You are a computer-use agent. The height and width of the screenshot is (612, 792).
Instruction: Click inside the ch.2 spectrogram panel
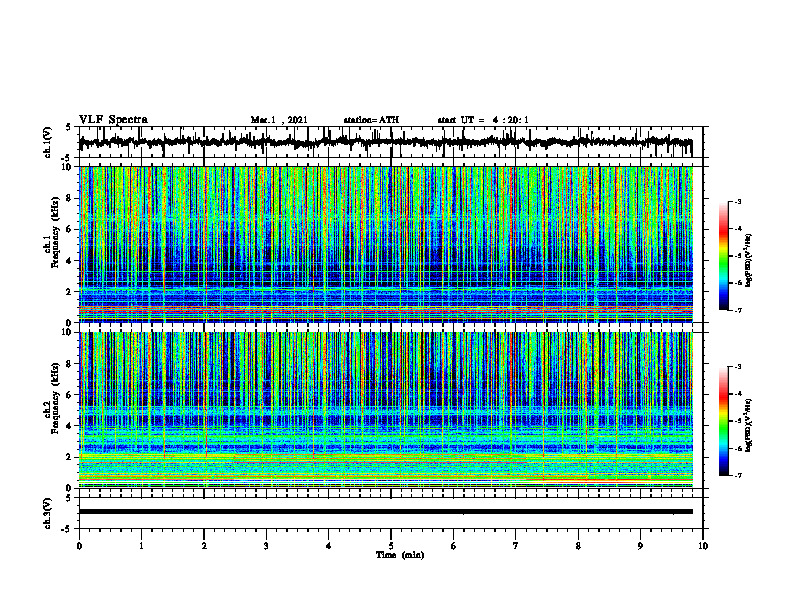click(x=385, y=410)
